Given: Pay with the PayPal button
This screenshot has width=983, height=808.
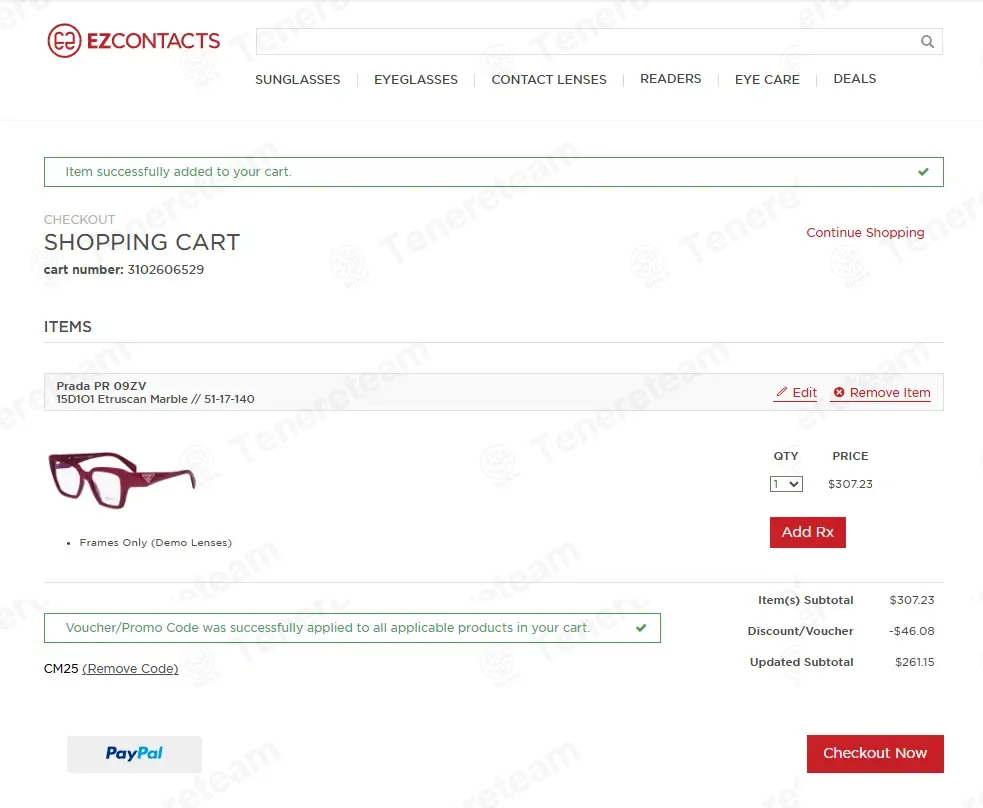Looking at the screenshot, I should point(134,754).
